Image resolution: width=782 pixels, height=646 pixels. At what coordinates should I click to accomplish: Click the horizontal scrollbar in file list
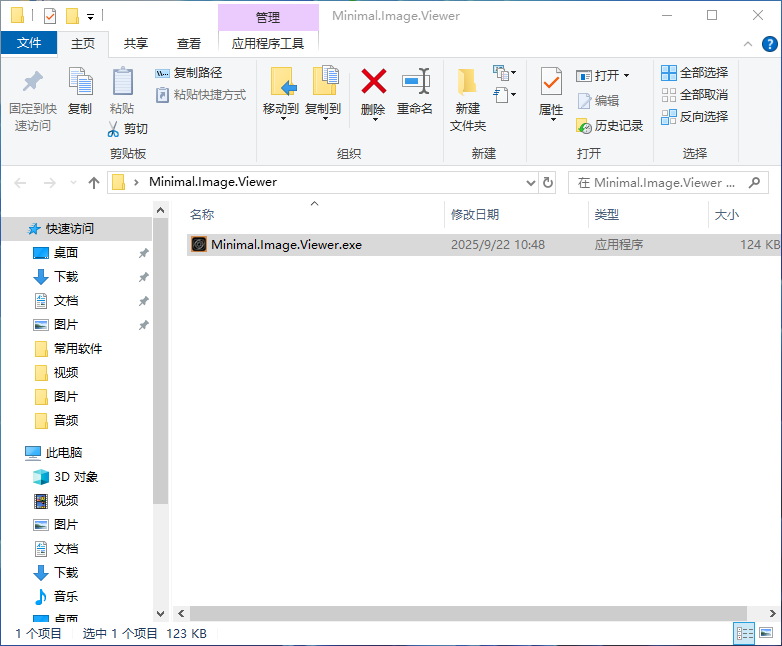468,613
